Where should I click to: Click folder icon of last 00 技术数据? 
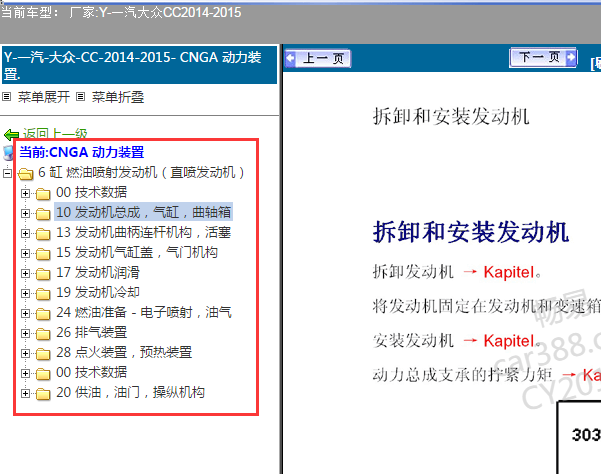(x=43, y=374)
